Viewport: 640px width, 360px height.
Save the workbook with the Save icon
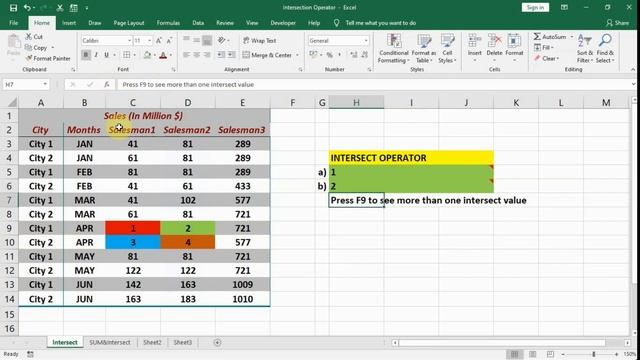tap(13, 8)
